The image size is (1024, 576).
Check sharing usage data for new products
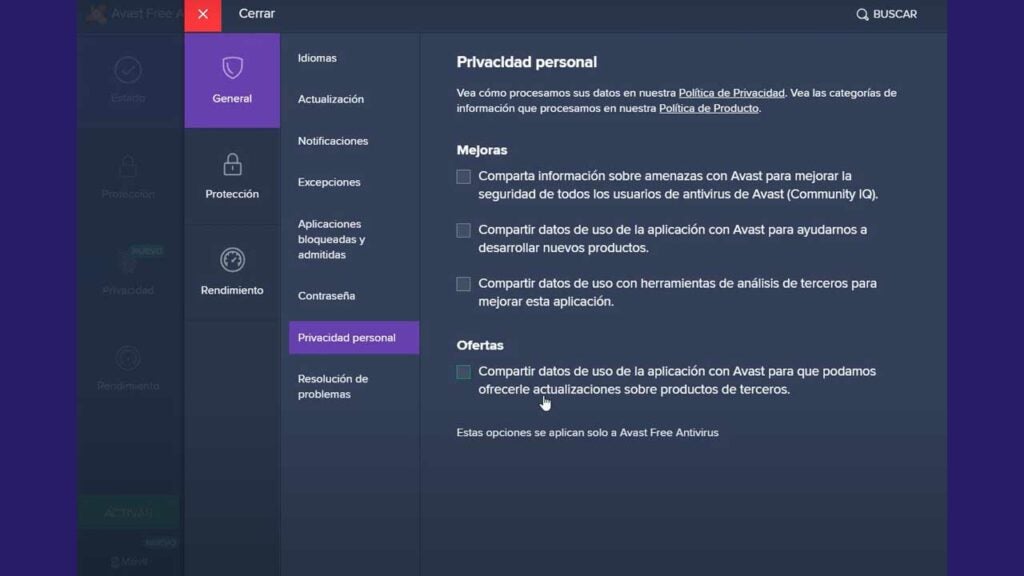coord(464,230)
